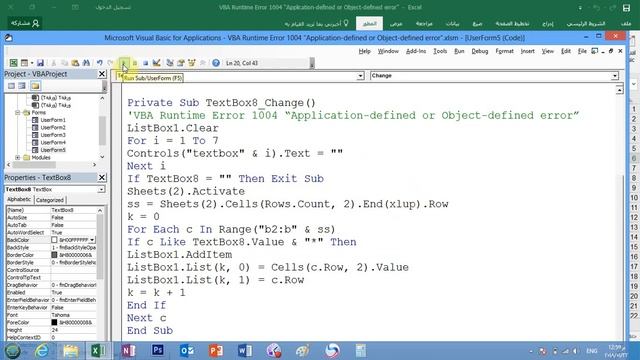Viewport: 640px width, 360px height.
Task: Click the Paste toolbar icon
Action: pyautogui.click(x=75, y=63)
